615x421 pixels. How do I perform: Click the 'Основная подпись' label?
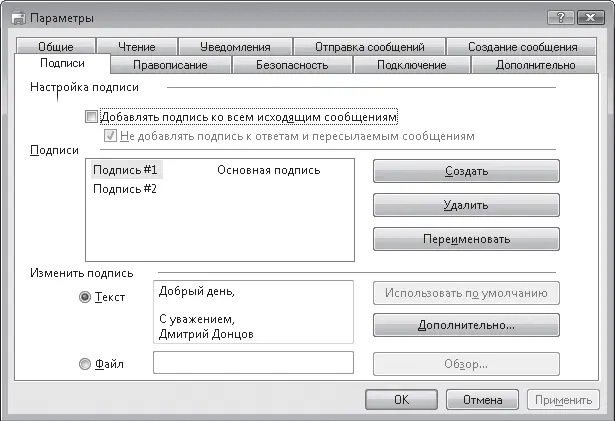[x=269, y=170]
